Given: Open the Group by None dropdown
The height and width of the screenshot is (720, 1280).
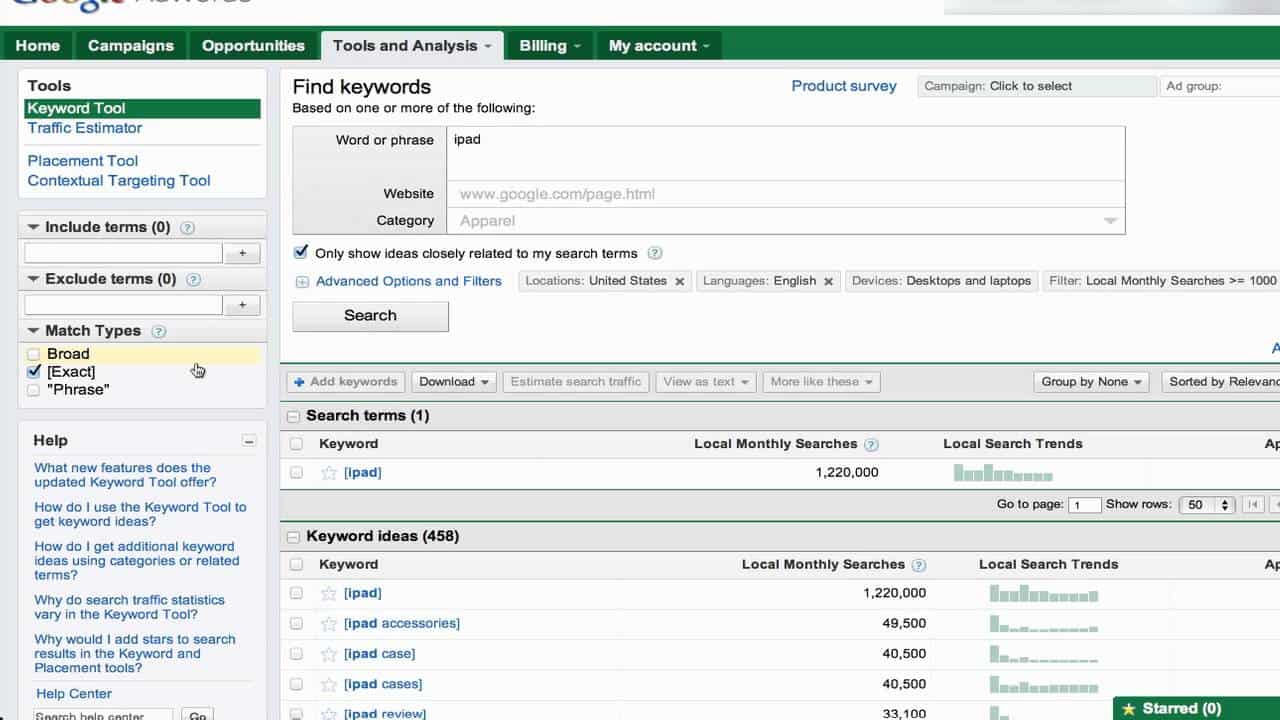Looking at the screenshot, I should (x=1091, y=381).
